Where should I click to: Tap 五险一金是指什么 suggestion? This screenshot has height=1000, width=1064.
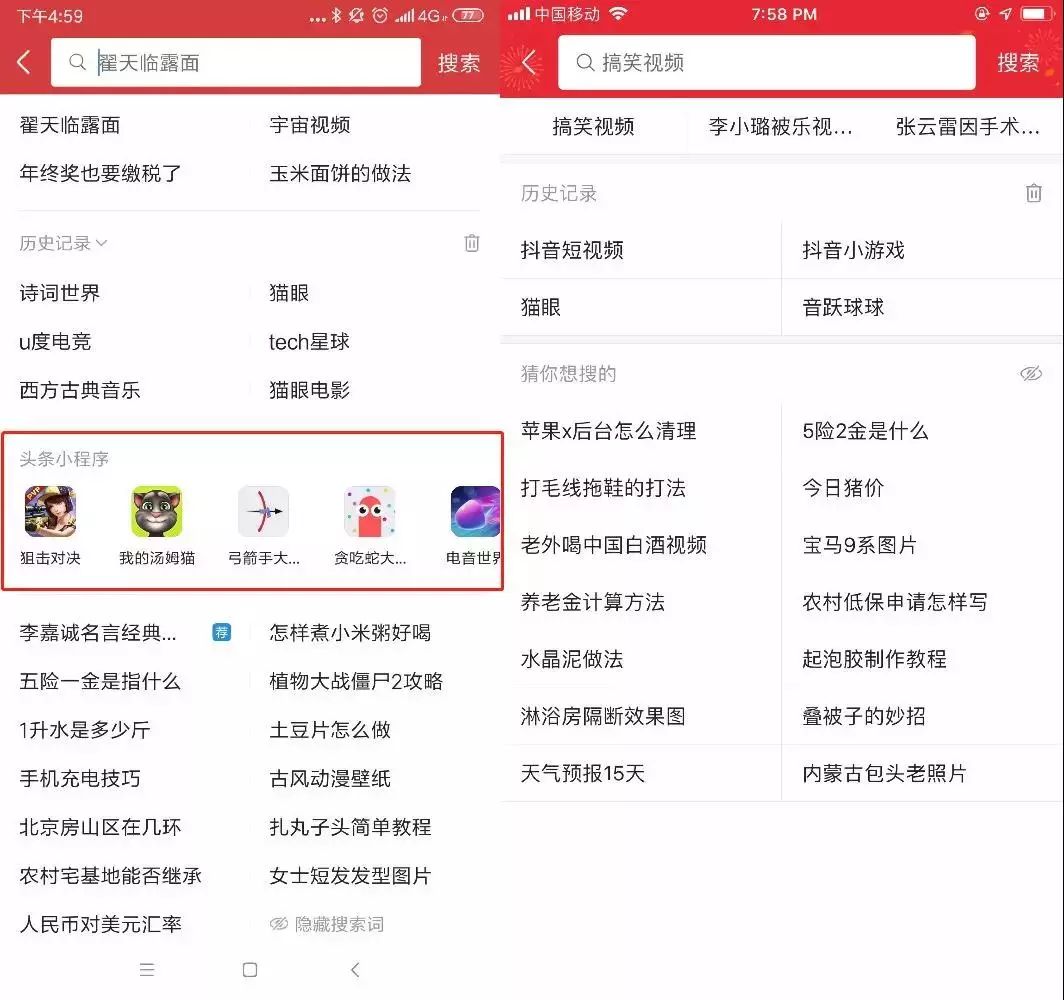click(x=100, y=681)
